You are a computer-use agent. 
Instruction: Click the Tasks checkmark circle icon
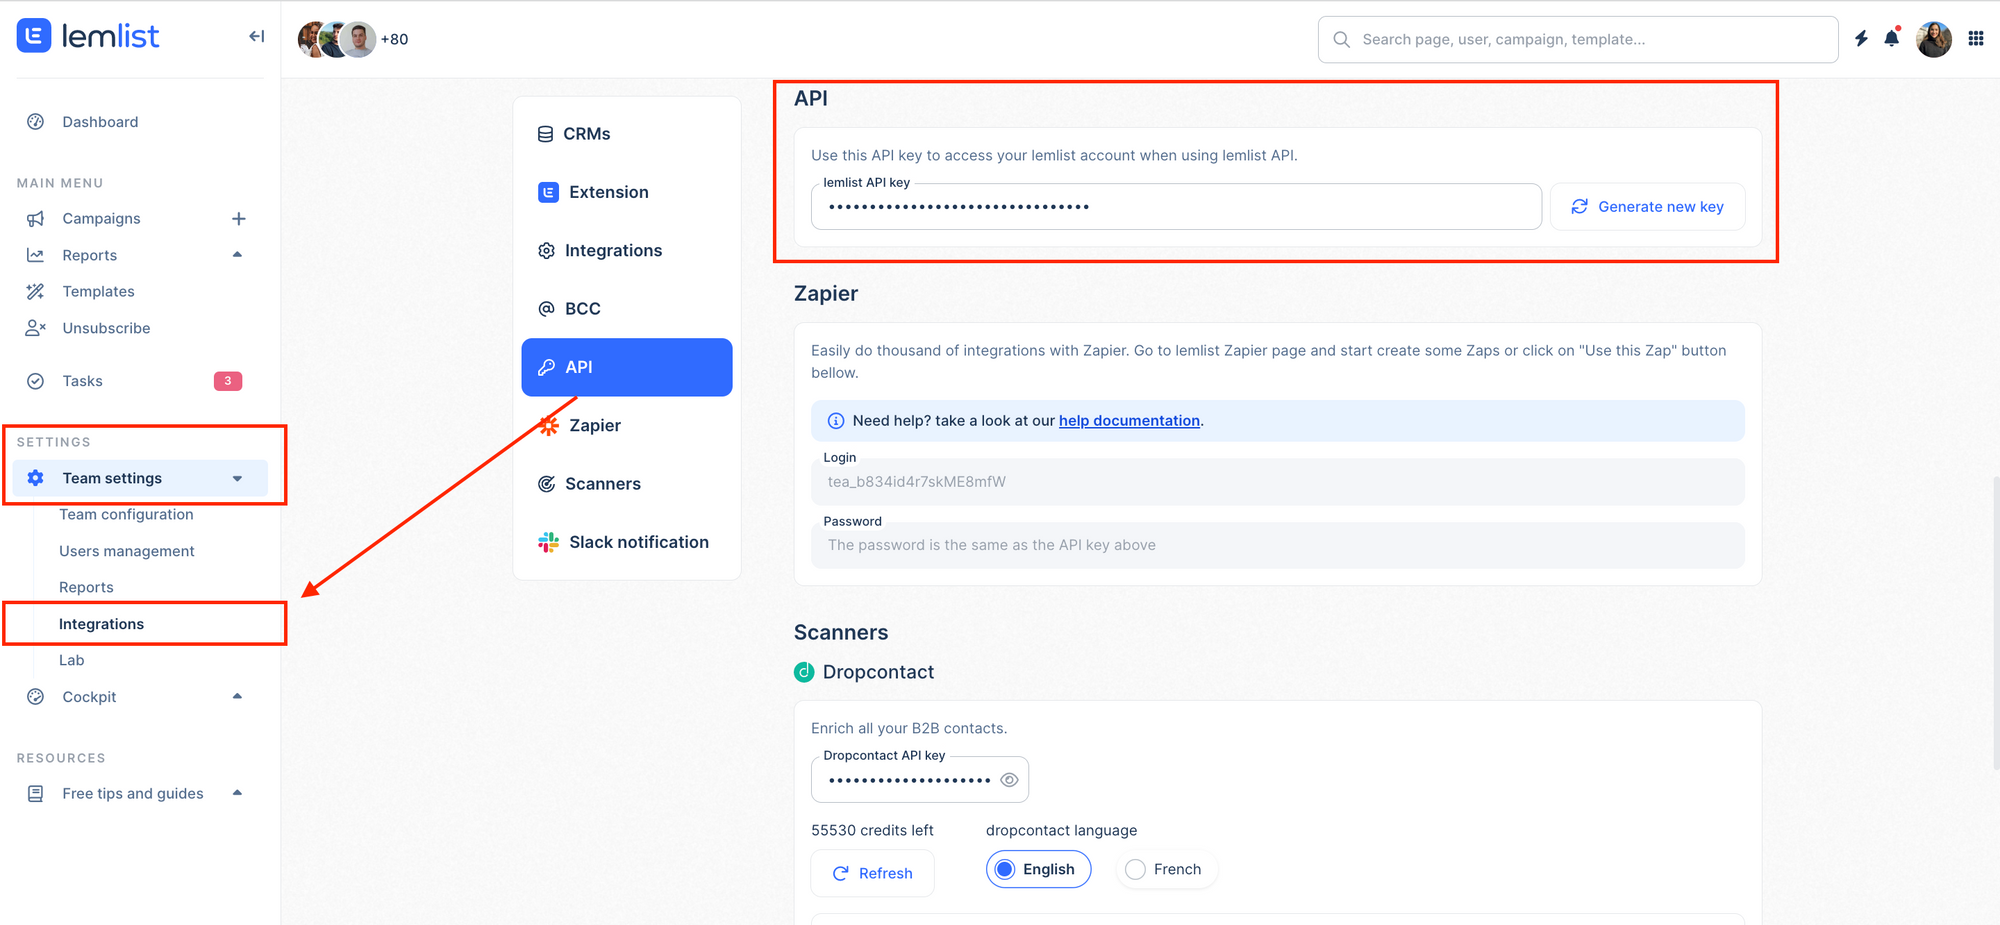[36, 381]
